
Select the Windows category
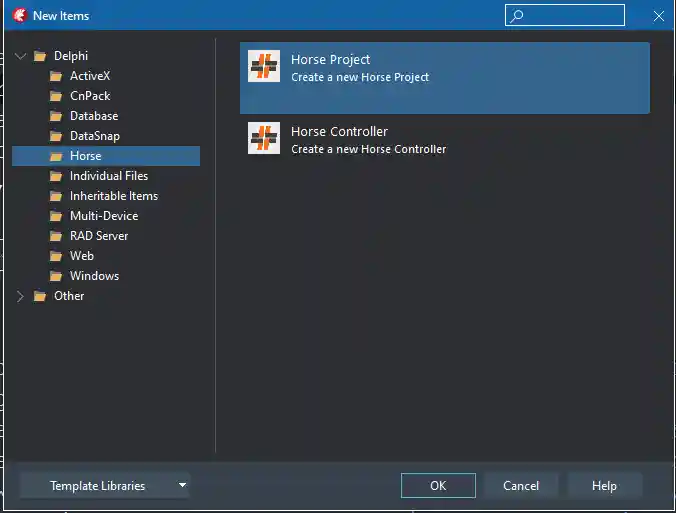click(94, 275)
